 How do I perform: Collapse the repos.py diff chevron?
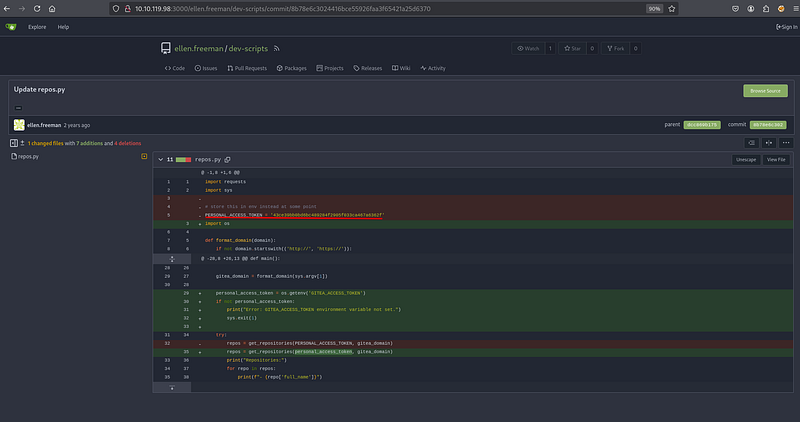tap(159, 159)
